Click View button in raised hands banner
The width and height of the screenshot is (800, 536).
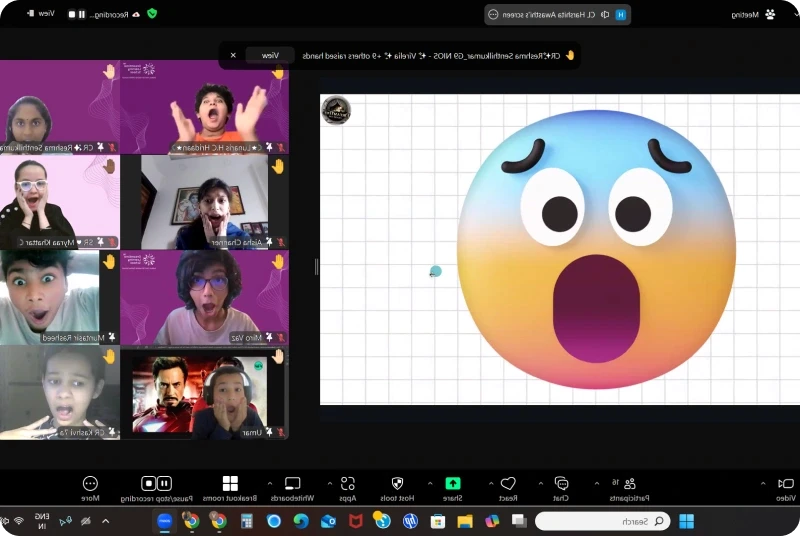pyautogui.click(x=270, y=55)
